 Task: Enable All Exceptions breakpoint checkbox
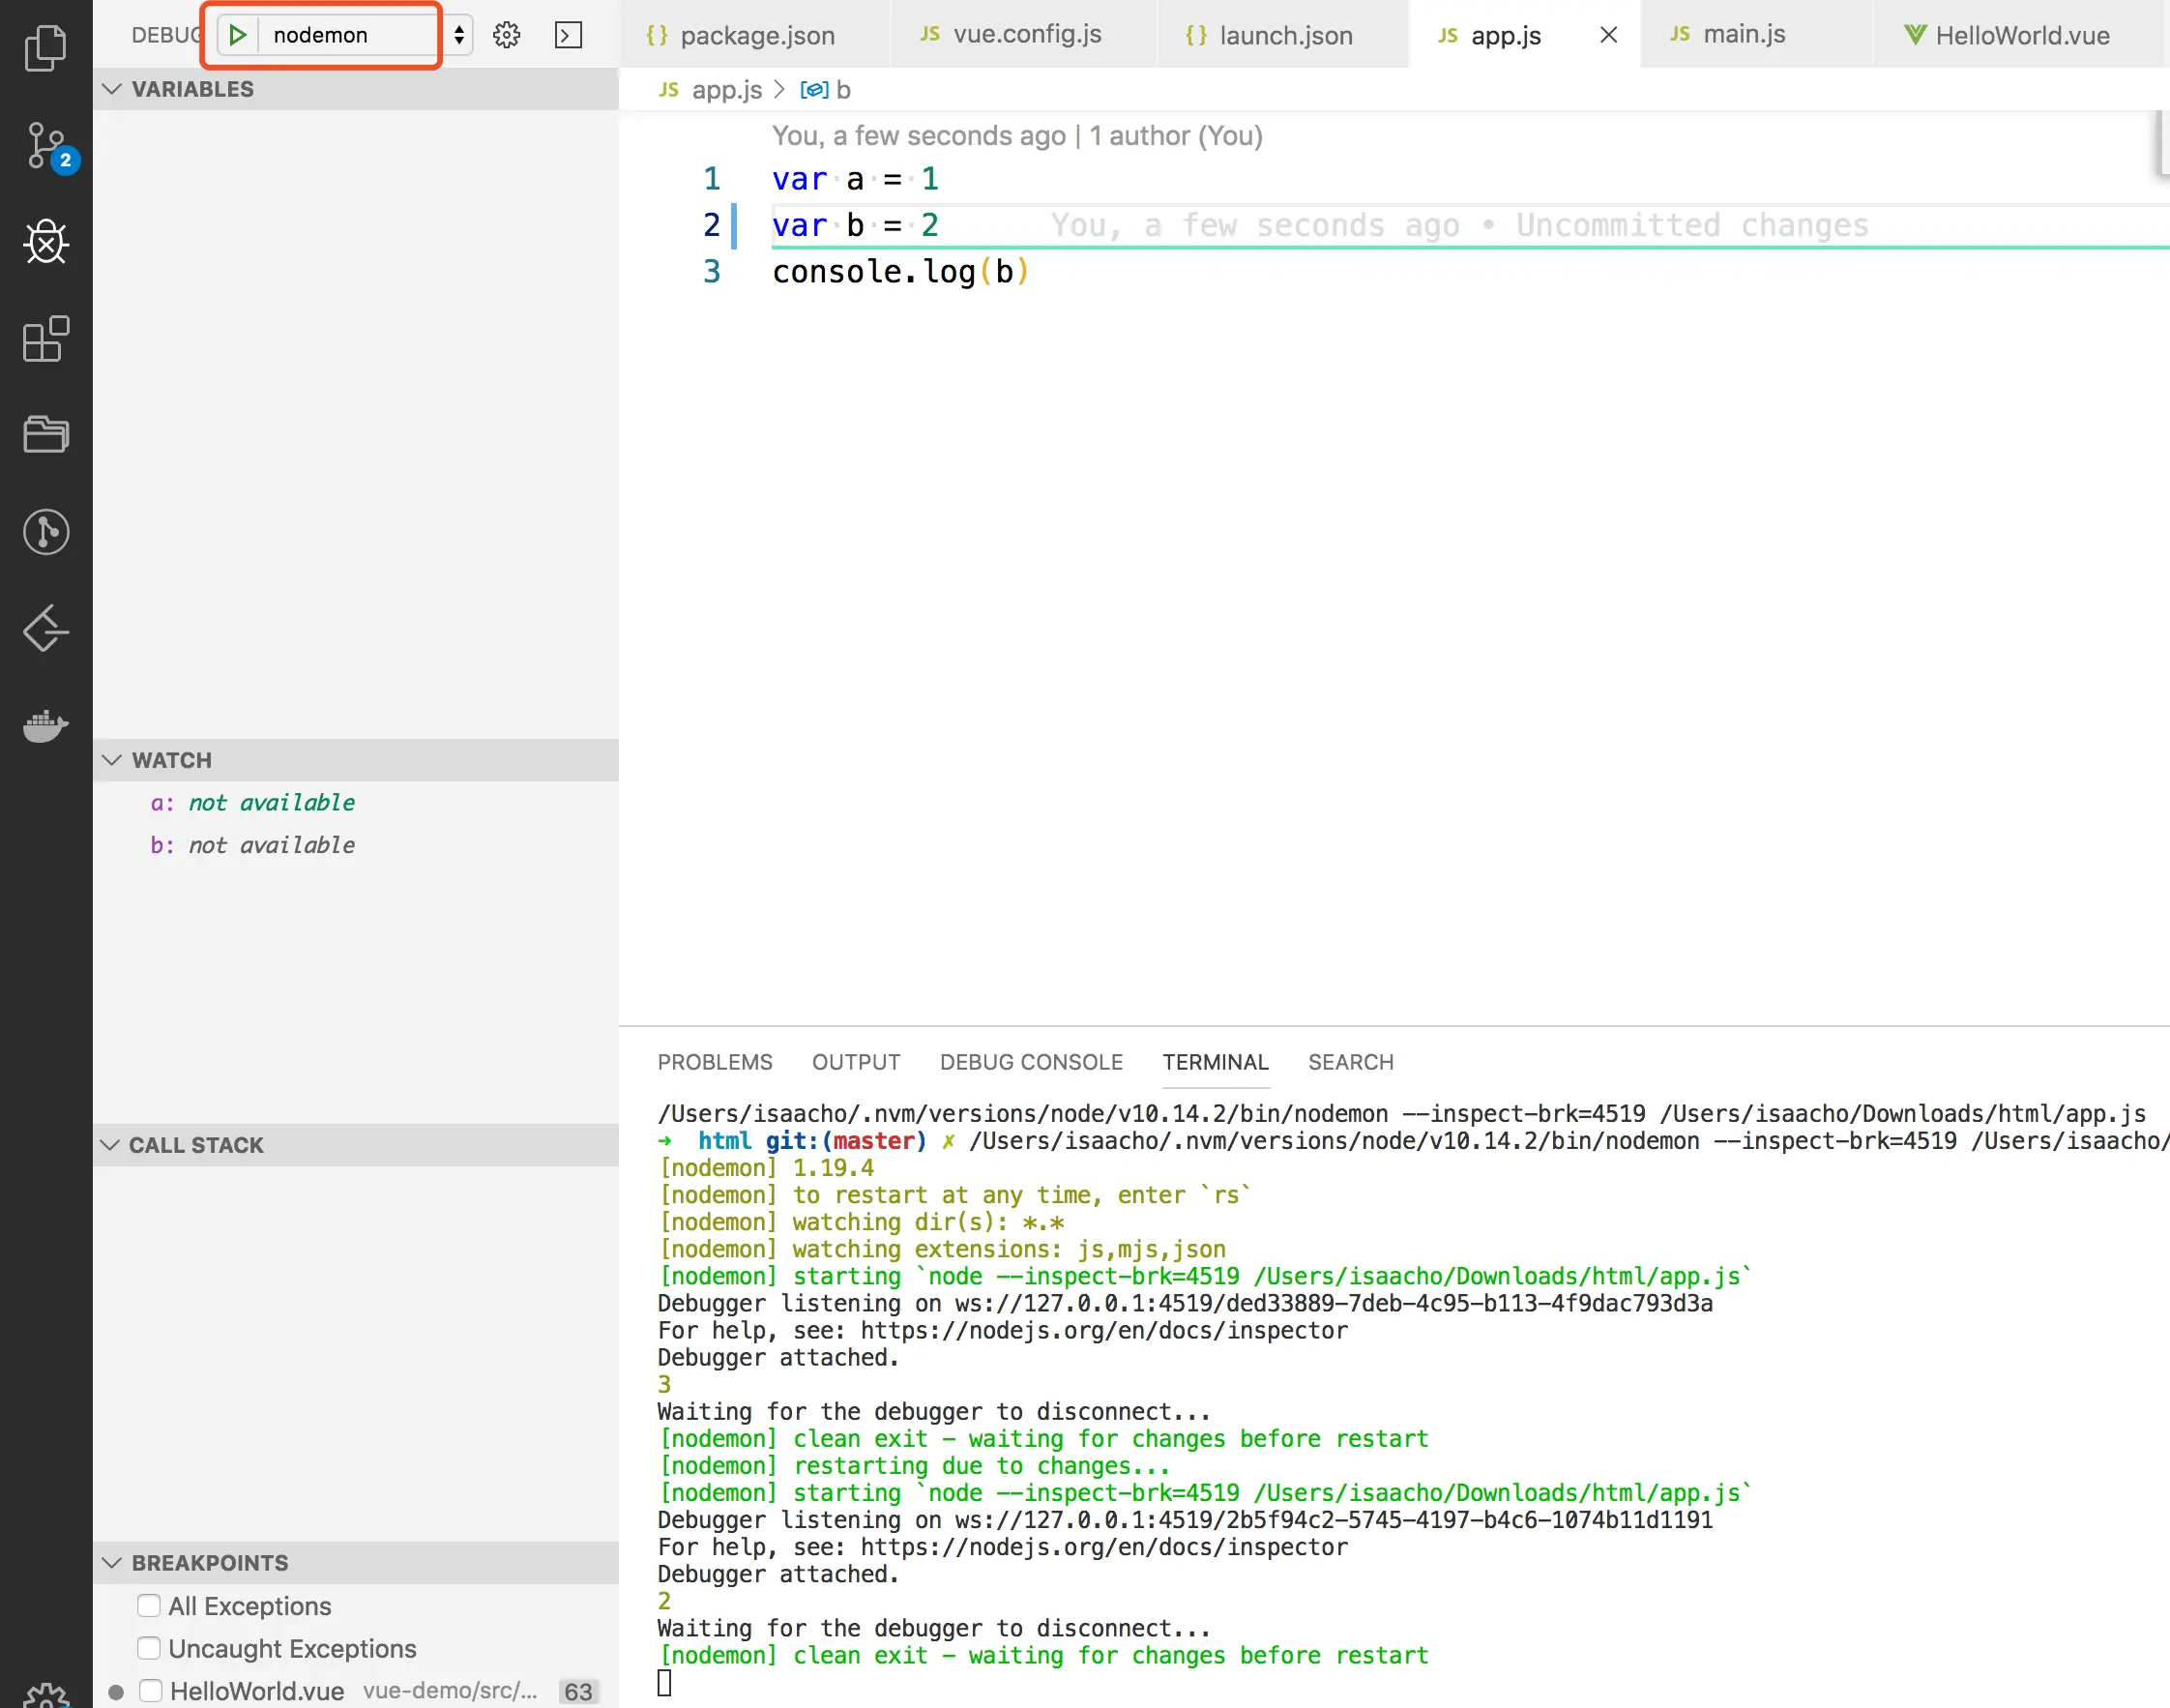coord(149,1605)
